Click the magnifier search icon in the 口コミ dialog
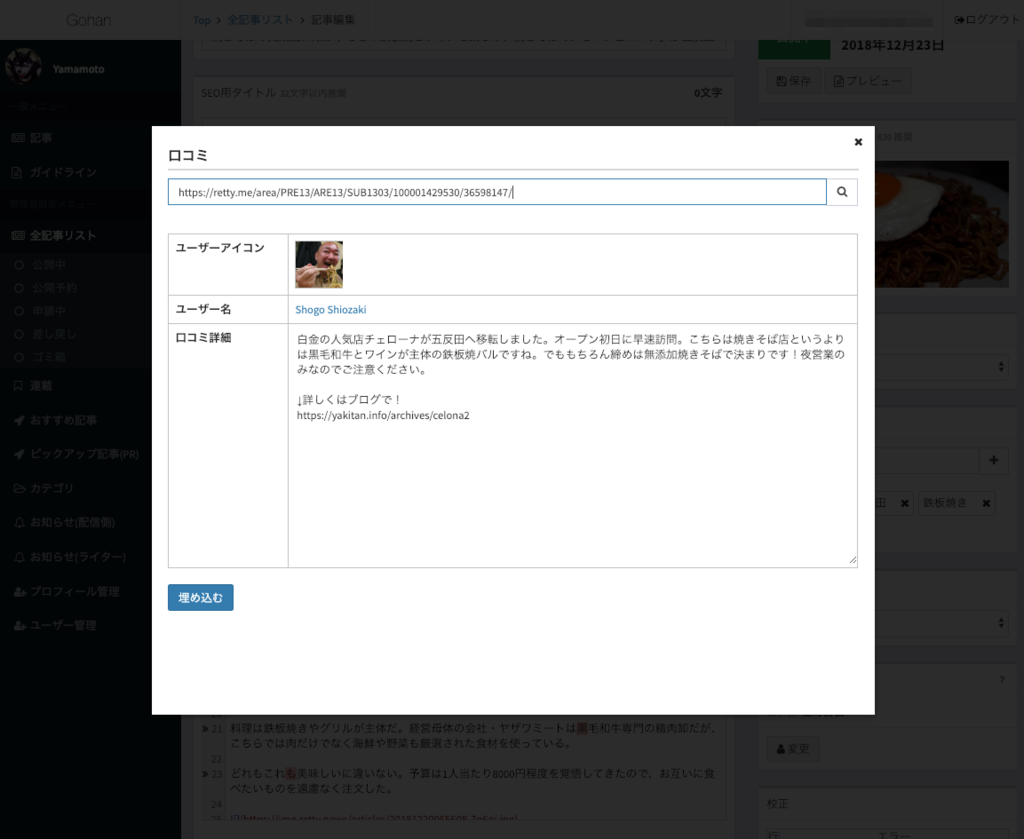This screenshot has height=839, width=1024. point(841,192)
